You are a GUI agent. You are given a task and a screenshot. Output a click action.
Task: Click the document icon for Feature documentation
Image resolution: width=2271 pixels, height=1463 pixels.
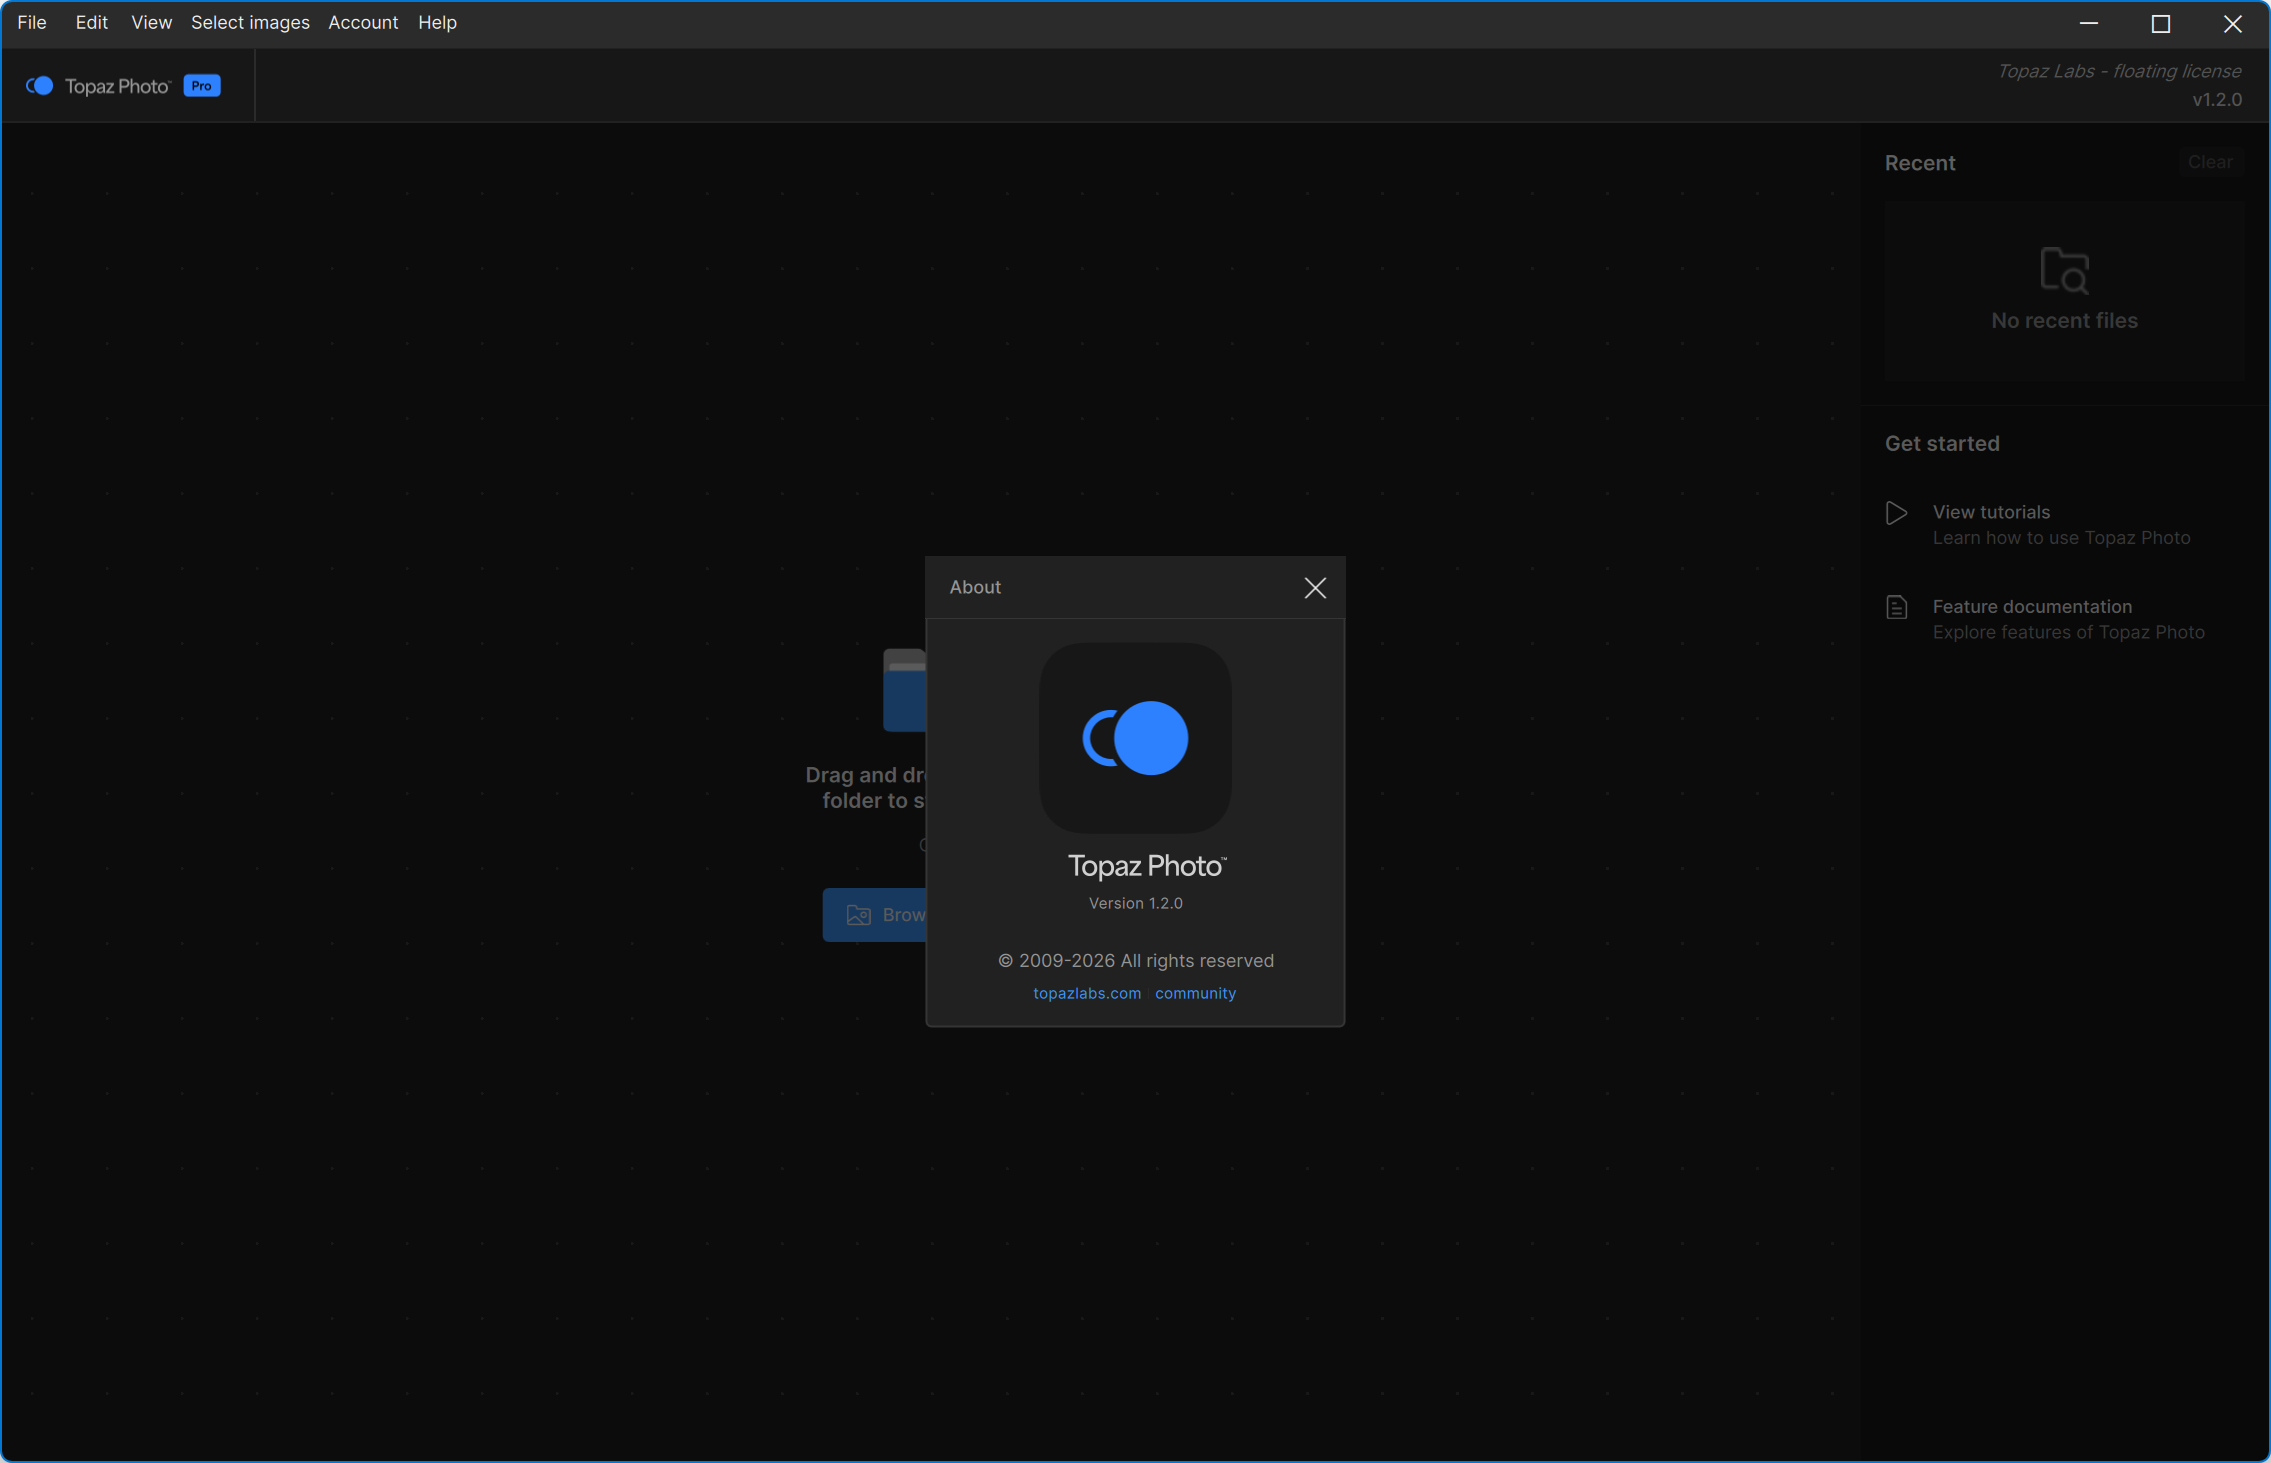click(x=1896, y=607)
